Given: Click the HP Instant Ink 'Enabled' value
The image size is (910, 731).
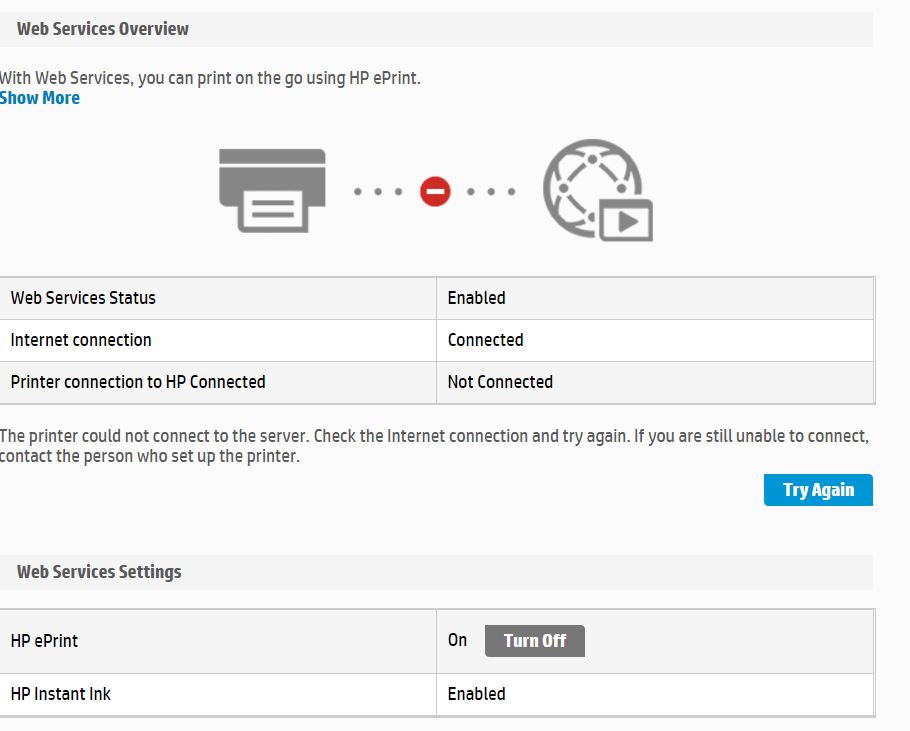Looking at the screenshot, I should 476,694.
